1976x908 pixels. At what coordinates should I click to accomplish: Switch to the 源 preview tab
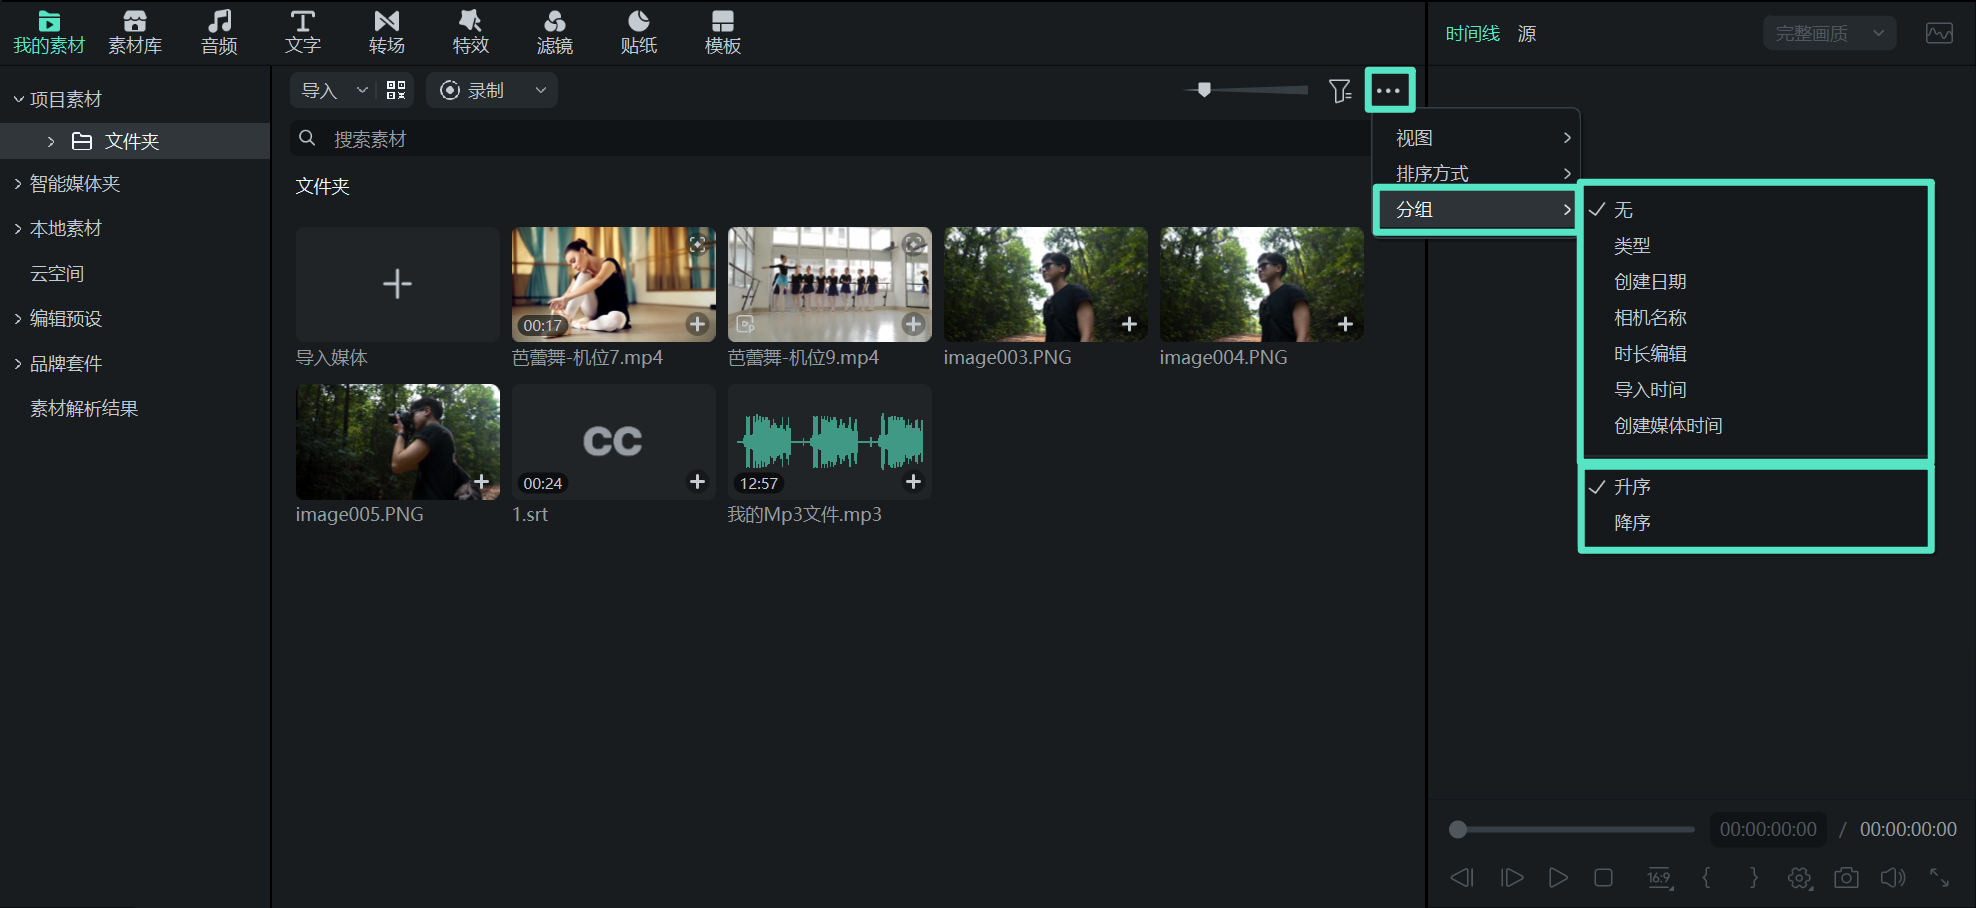pyautogui.click(x=1527, y=34)
